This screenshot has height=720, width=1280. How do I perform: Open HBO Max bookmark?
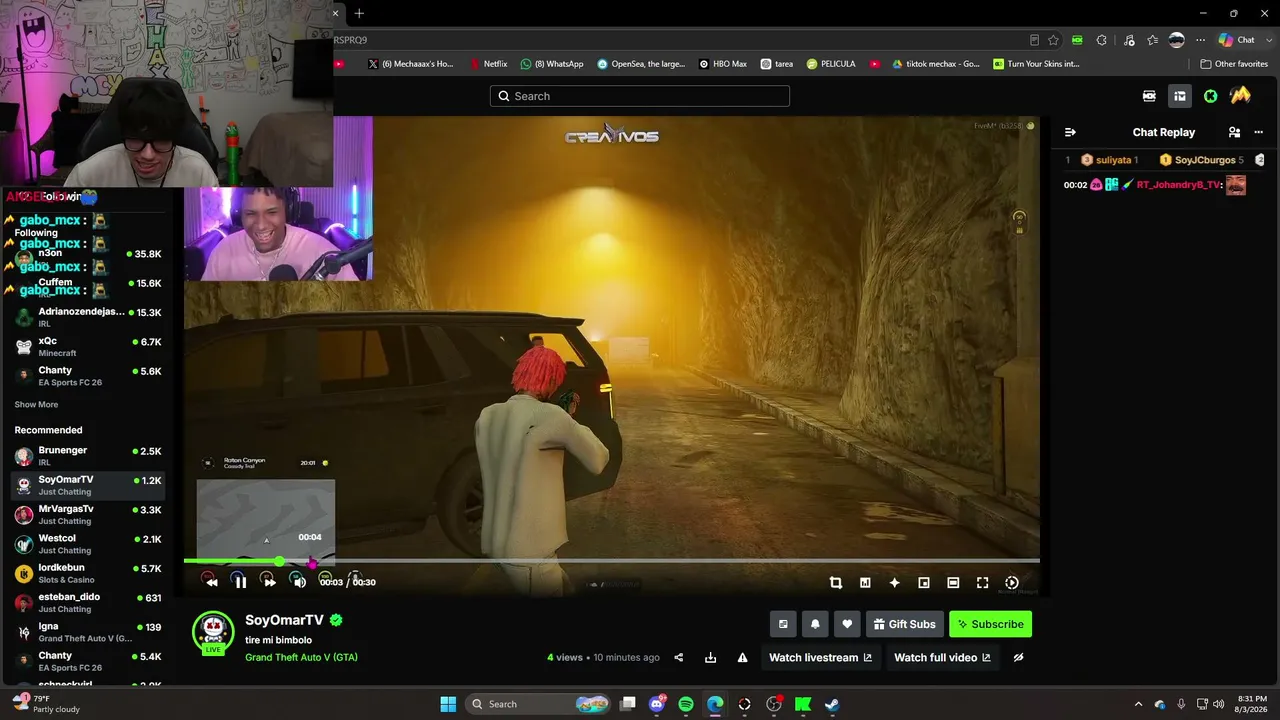(x=722, y=64)
